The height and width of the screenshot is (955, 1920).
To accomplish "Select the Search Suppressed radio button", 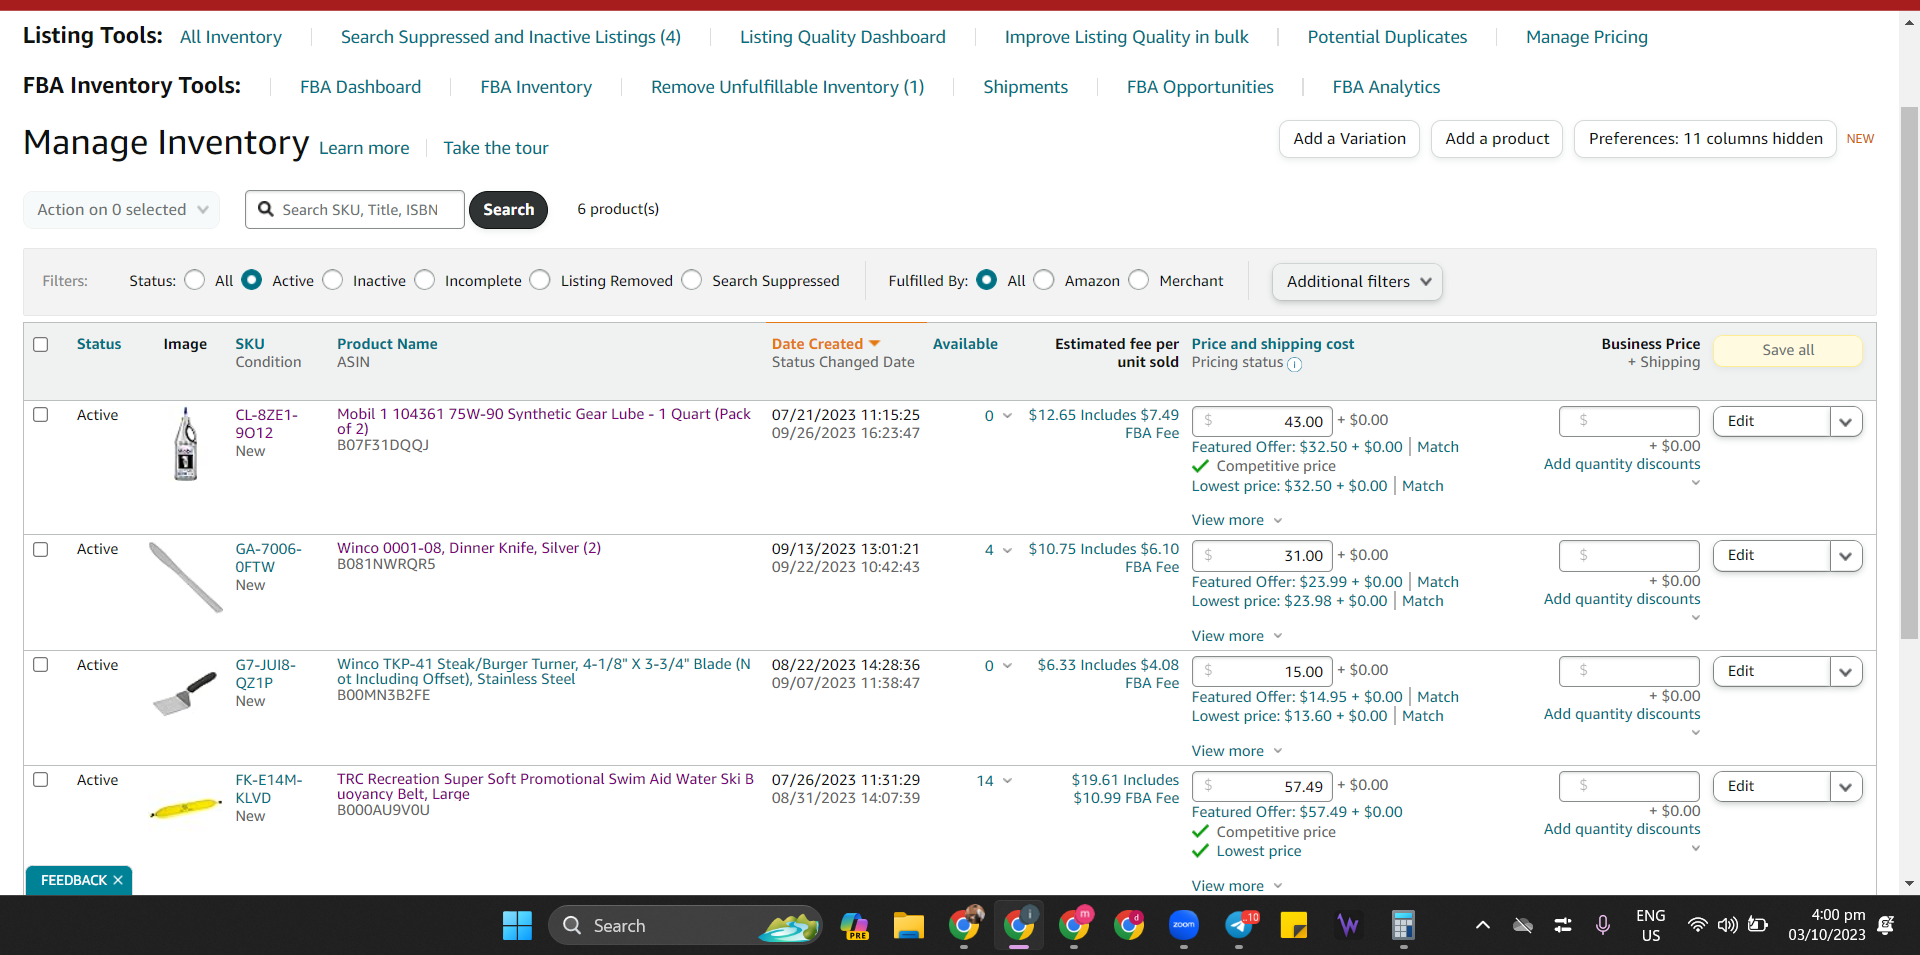I will [692, 280].
